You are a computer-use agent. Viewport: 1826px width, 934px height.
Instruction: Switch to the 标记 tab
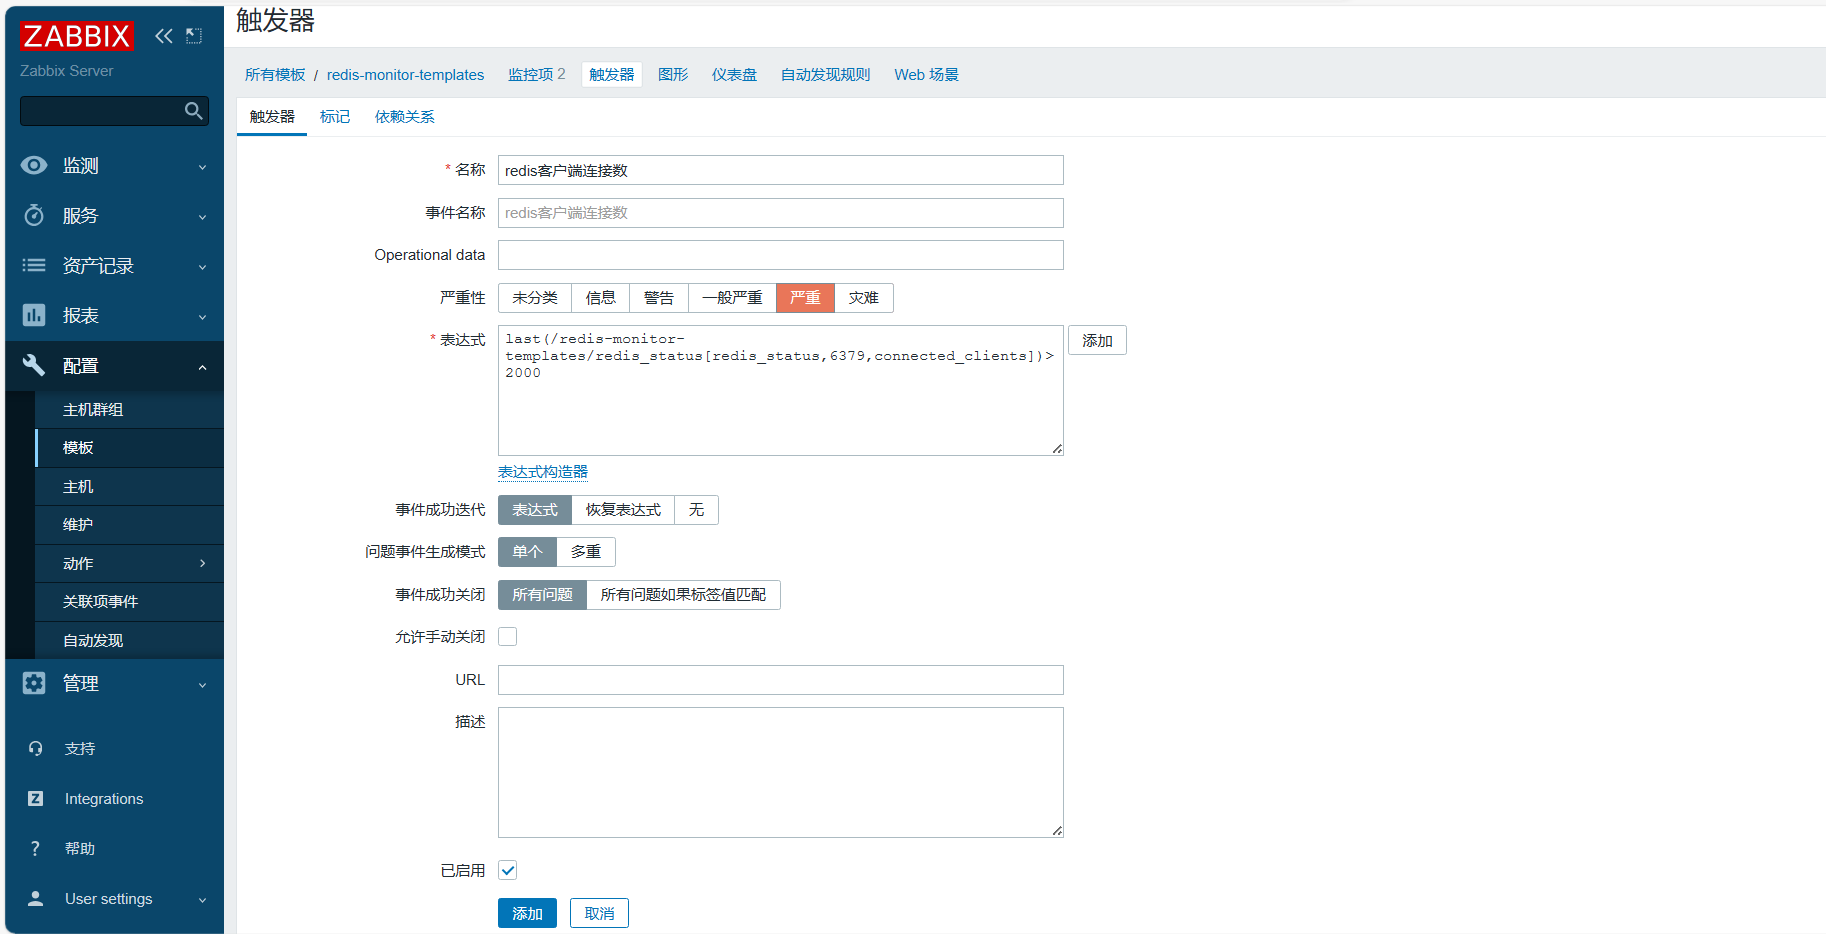[335, 117]
